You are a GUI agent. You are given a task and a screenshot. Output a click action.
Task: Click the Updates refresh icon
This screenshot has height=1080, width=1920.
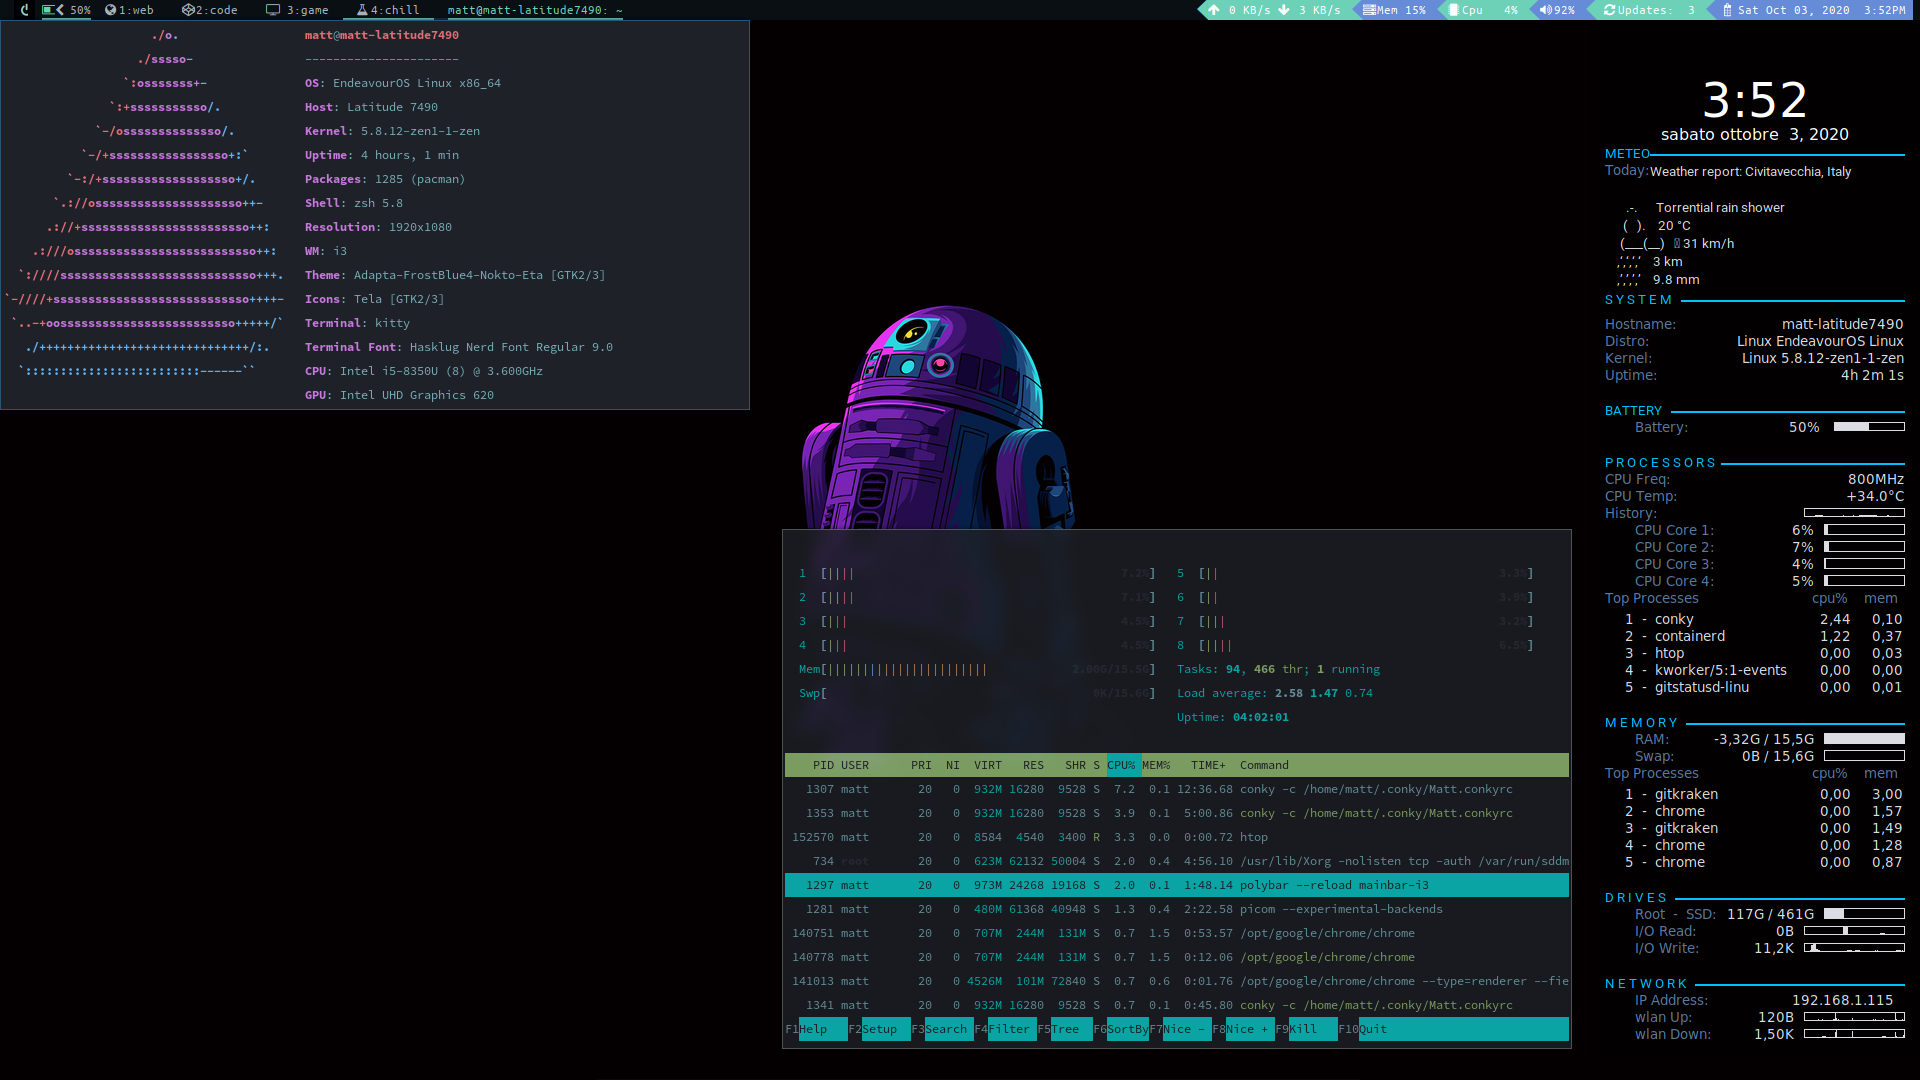click(x=1609, y=10)
